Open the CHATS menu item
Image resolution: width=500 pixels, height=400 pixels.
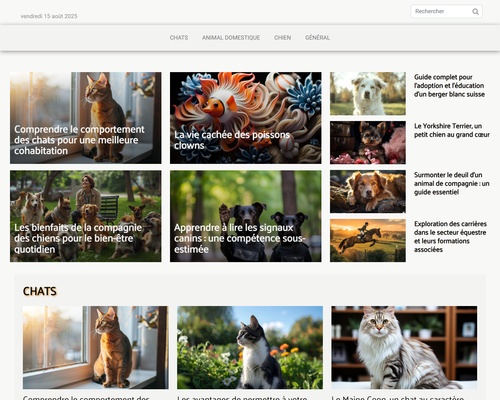(179, 38)
